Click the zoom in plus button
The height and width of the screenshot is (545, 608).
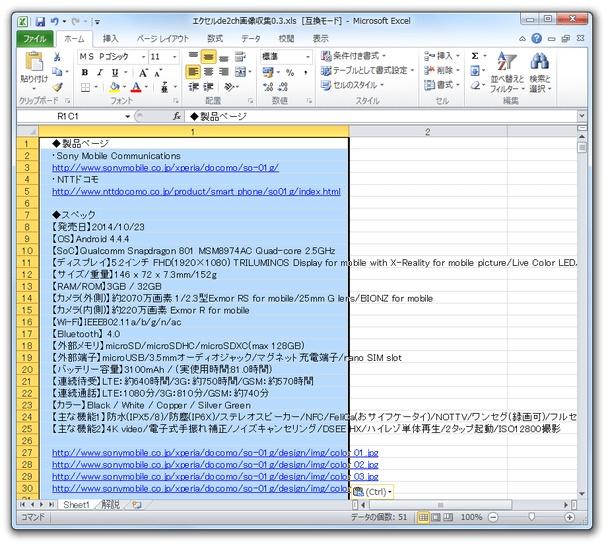click(x=569, y=517)
